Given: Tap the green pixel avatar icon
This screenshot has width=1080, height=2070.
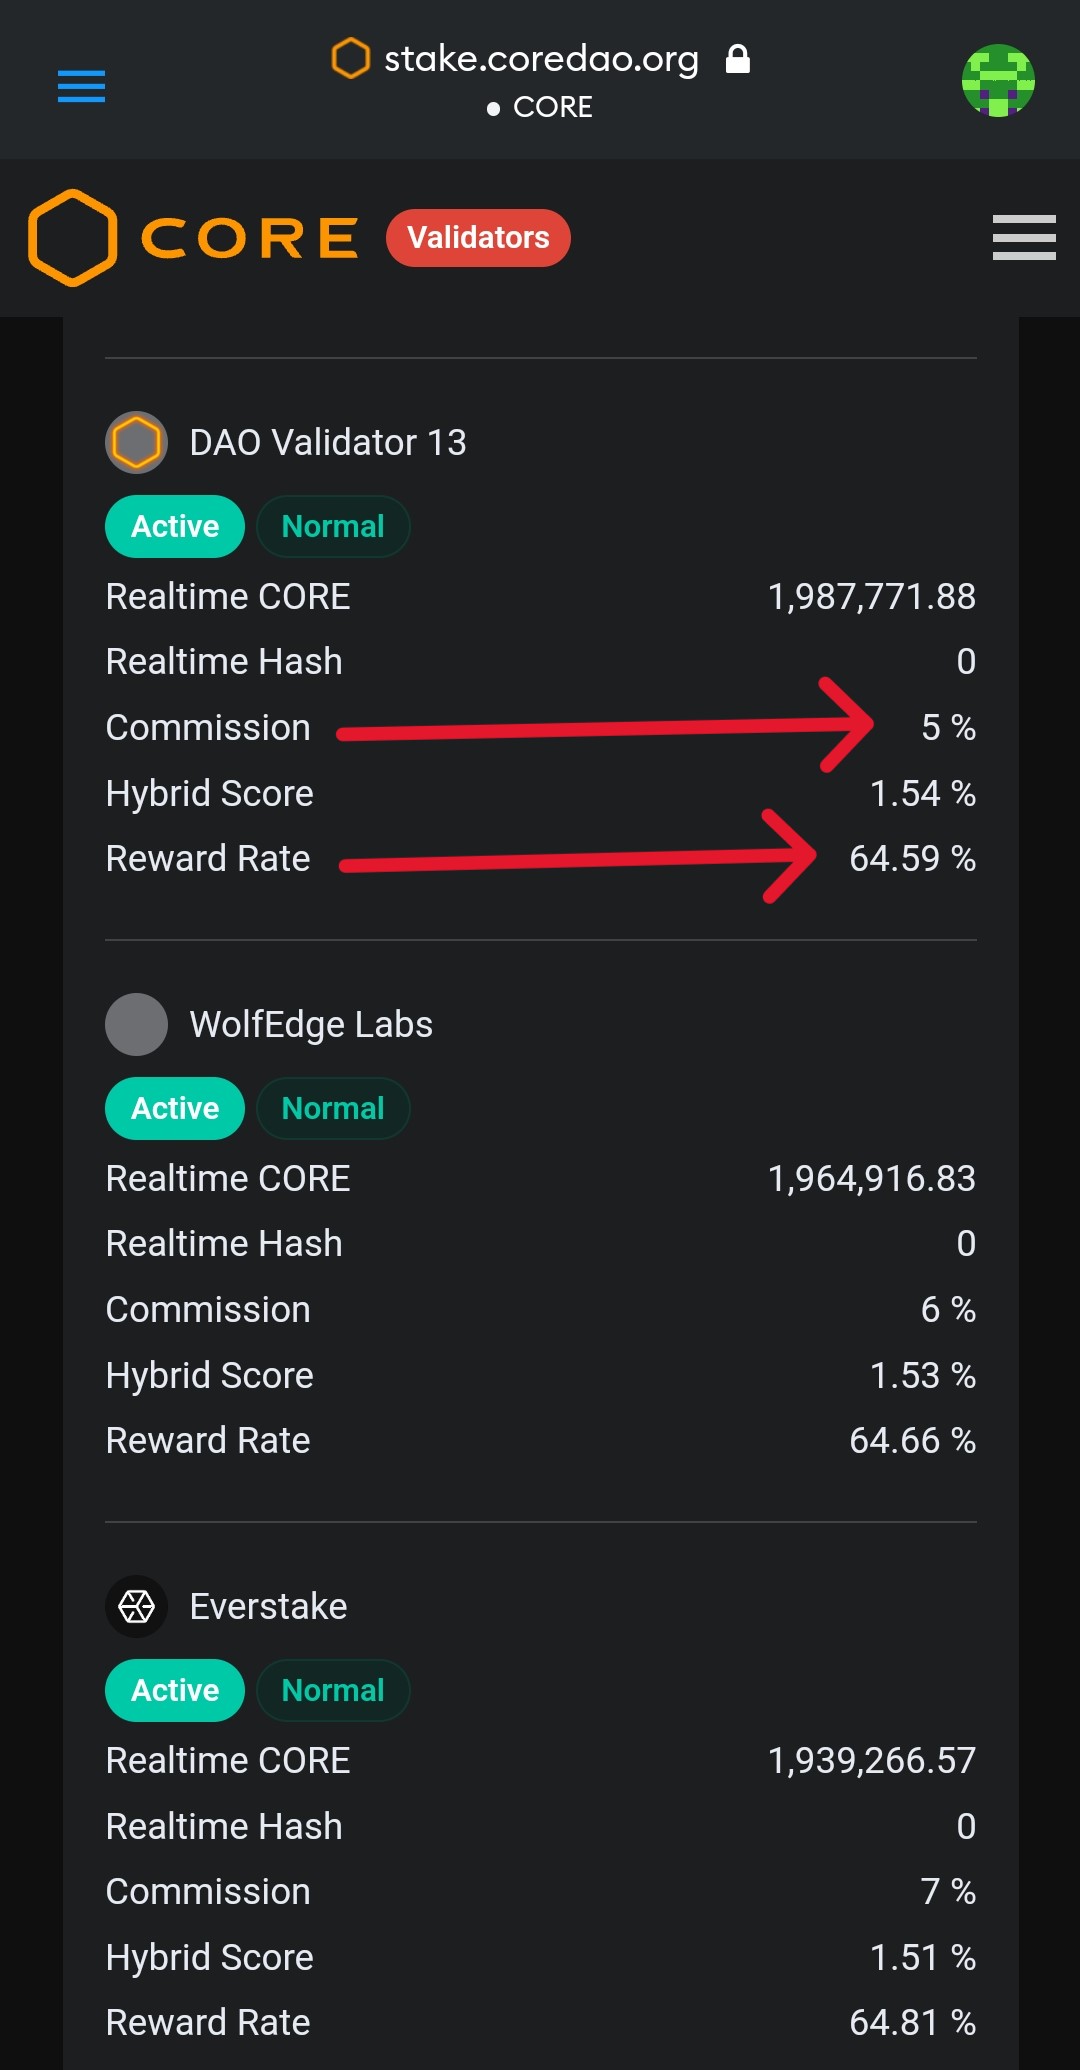Looking at the screenshot, I should [x=998, y=81].
